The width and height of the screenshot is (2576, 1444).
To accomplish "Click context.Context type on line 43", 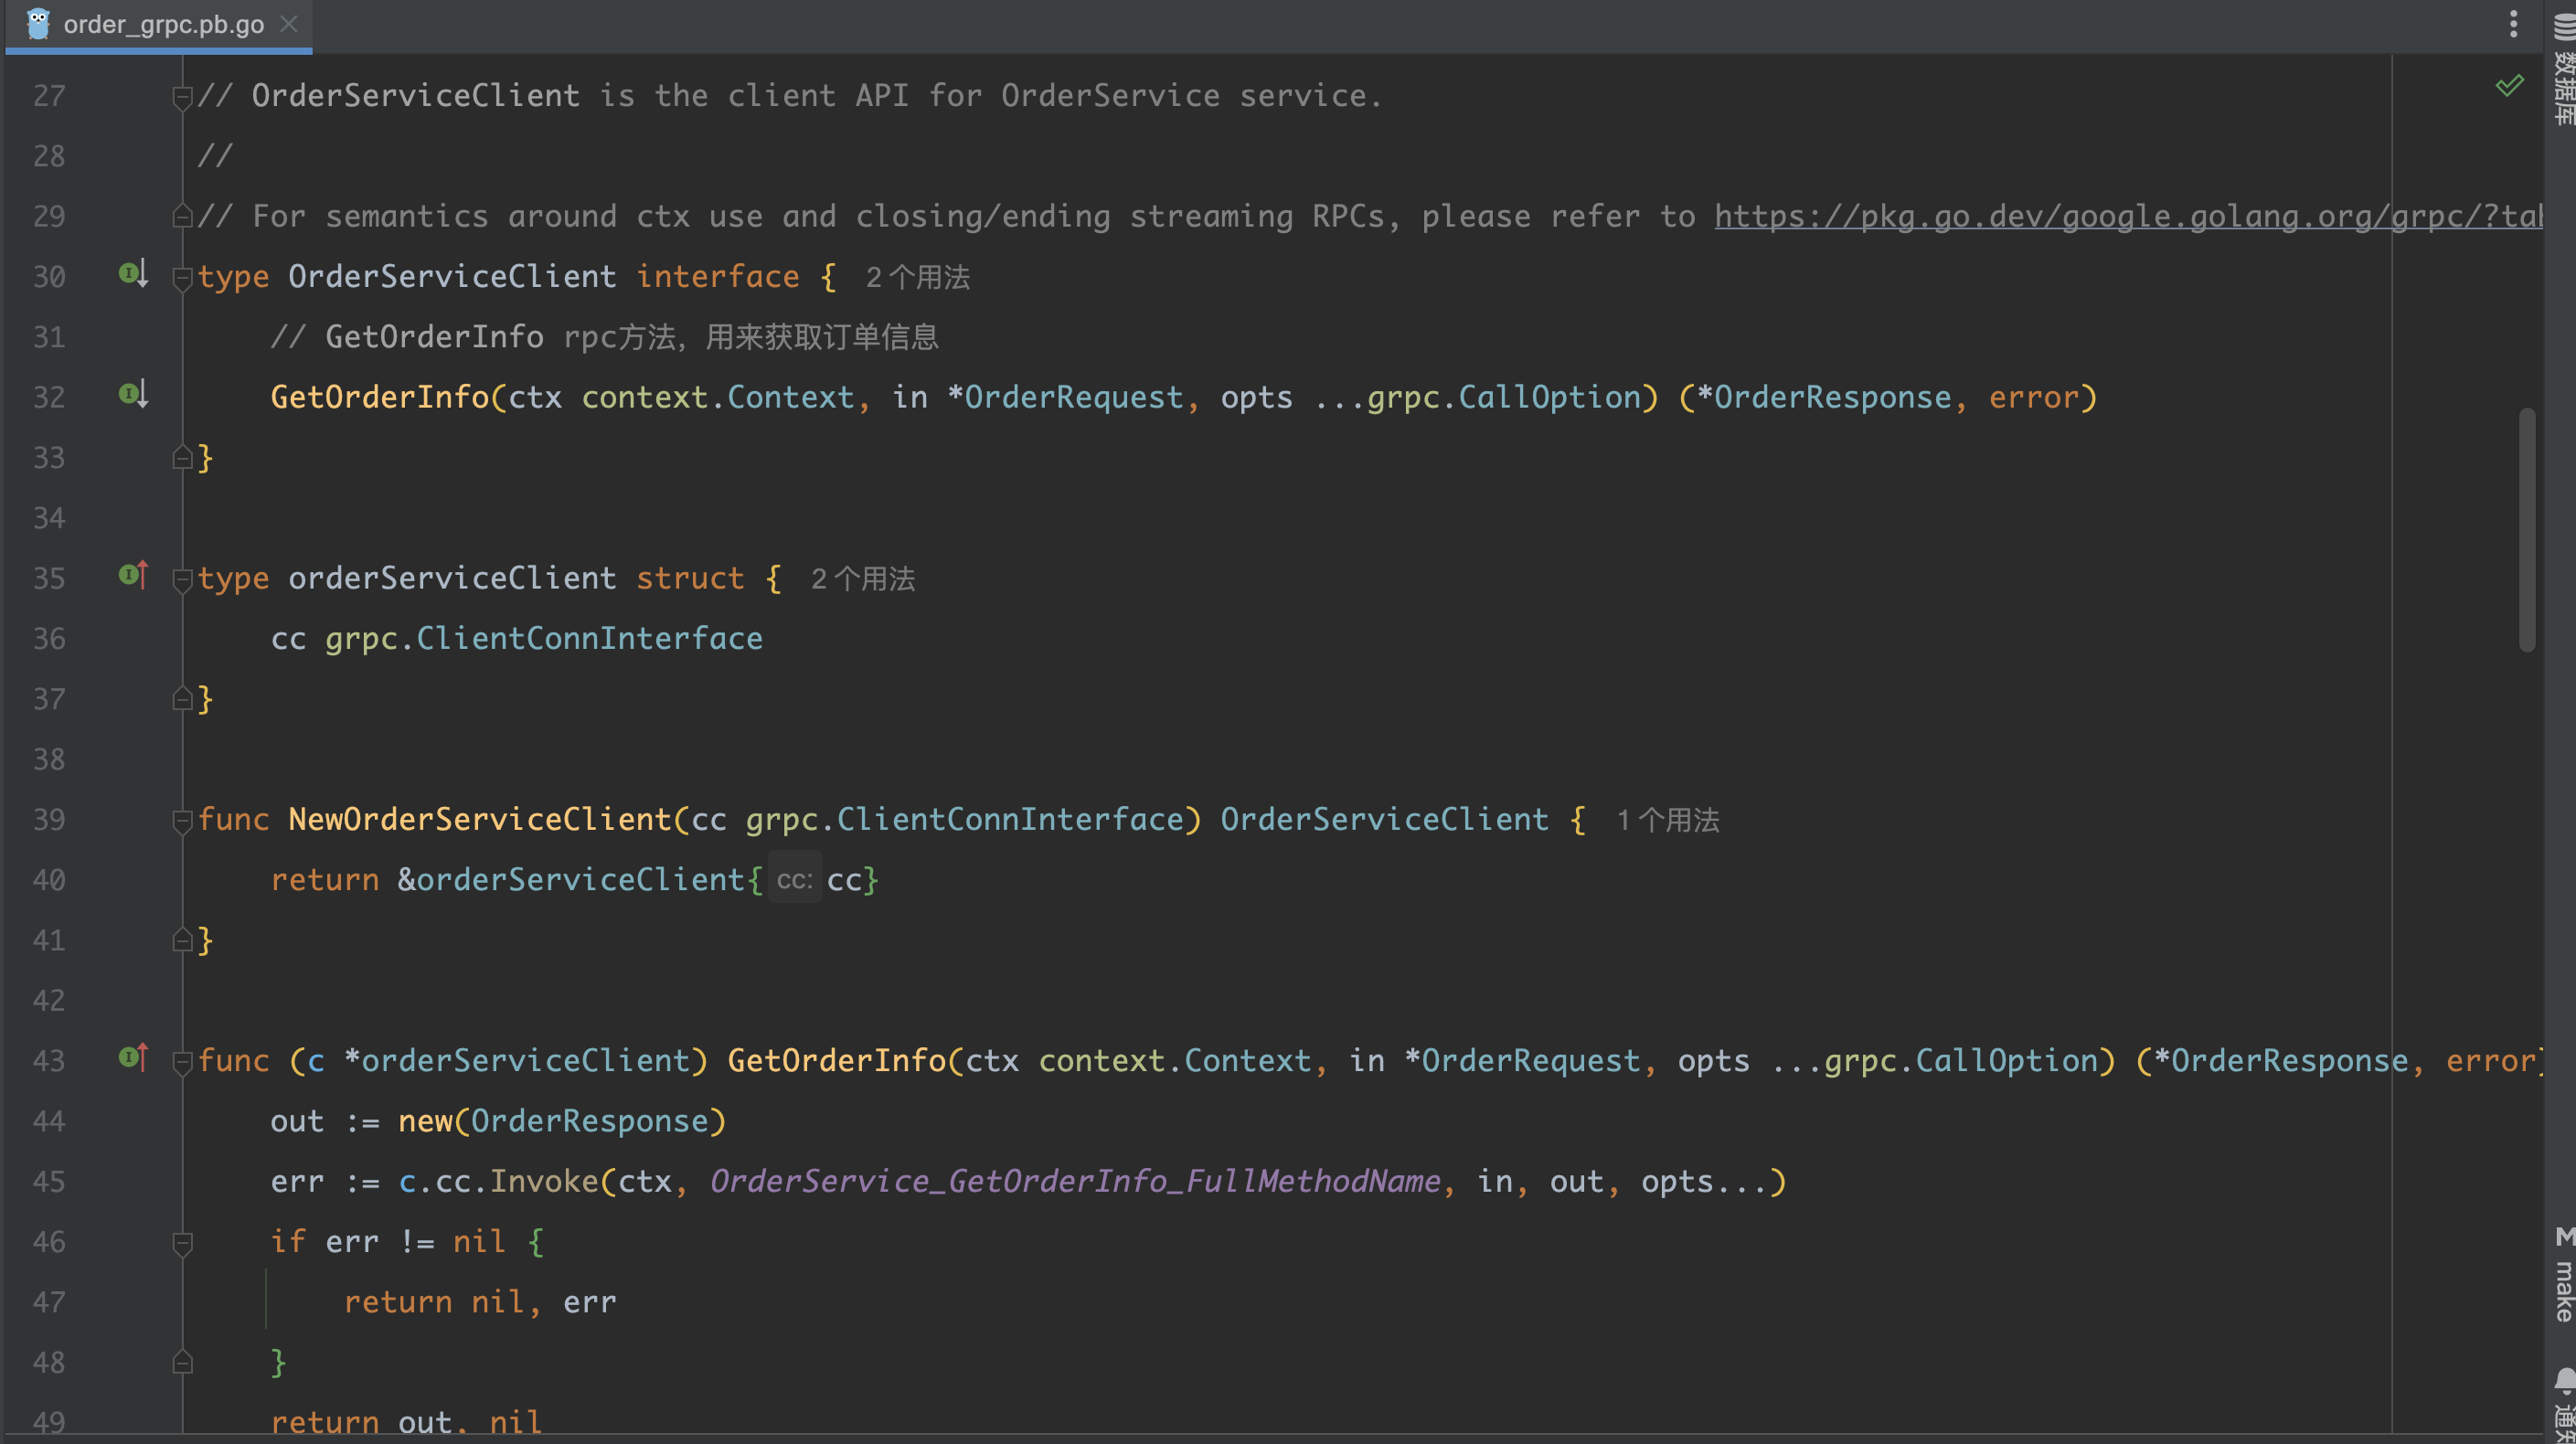I will pos(1175,1060).
